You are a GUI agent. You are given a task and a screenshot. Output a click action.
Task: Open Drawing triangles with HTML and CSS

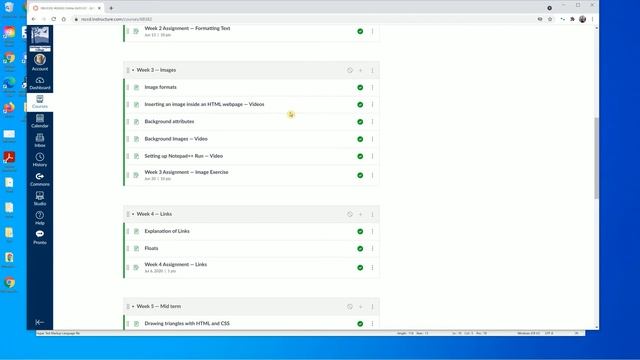(187, 323)
